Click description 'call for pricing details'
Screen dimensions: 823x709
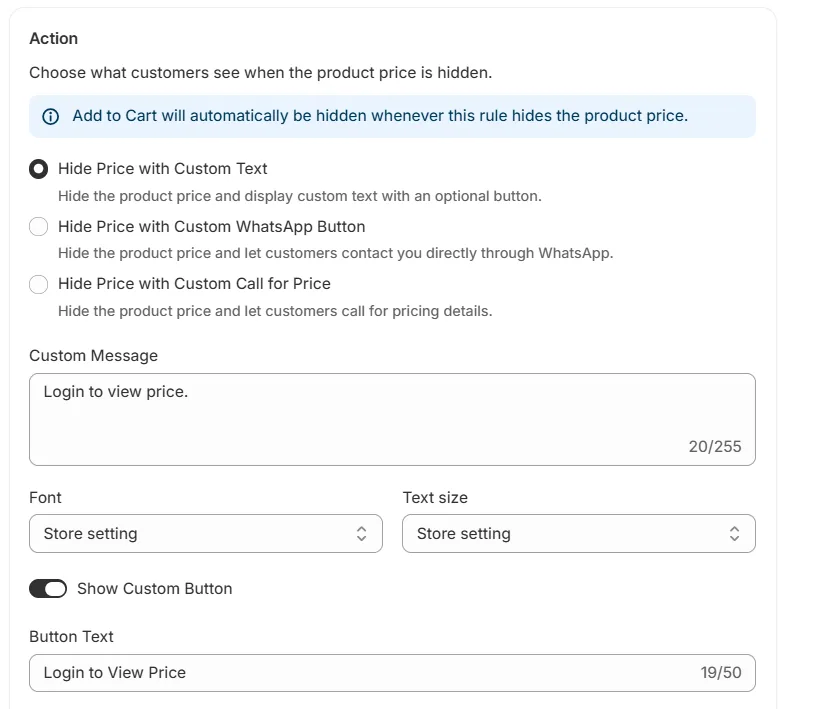click(x=417, y=311)
